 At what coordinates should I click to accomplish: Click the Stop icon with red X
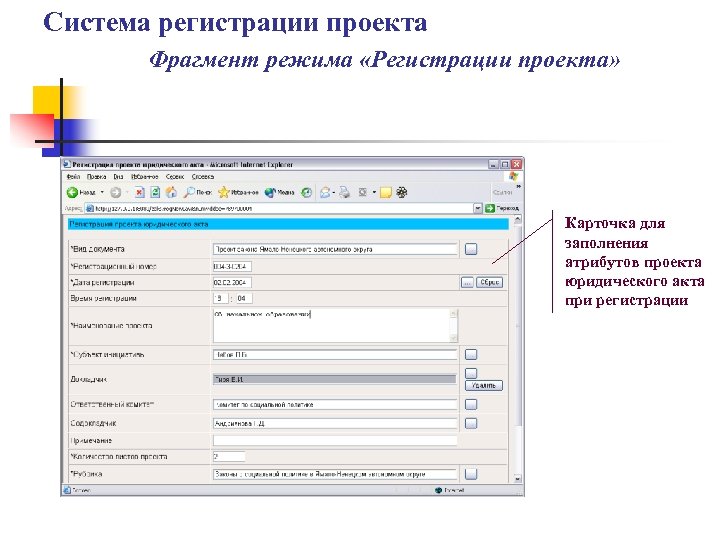(x=140, y=192)
